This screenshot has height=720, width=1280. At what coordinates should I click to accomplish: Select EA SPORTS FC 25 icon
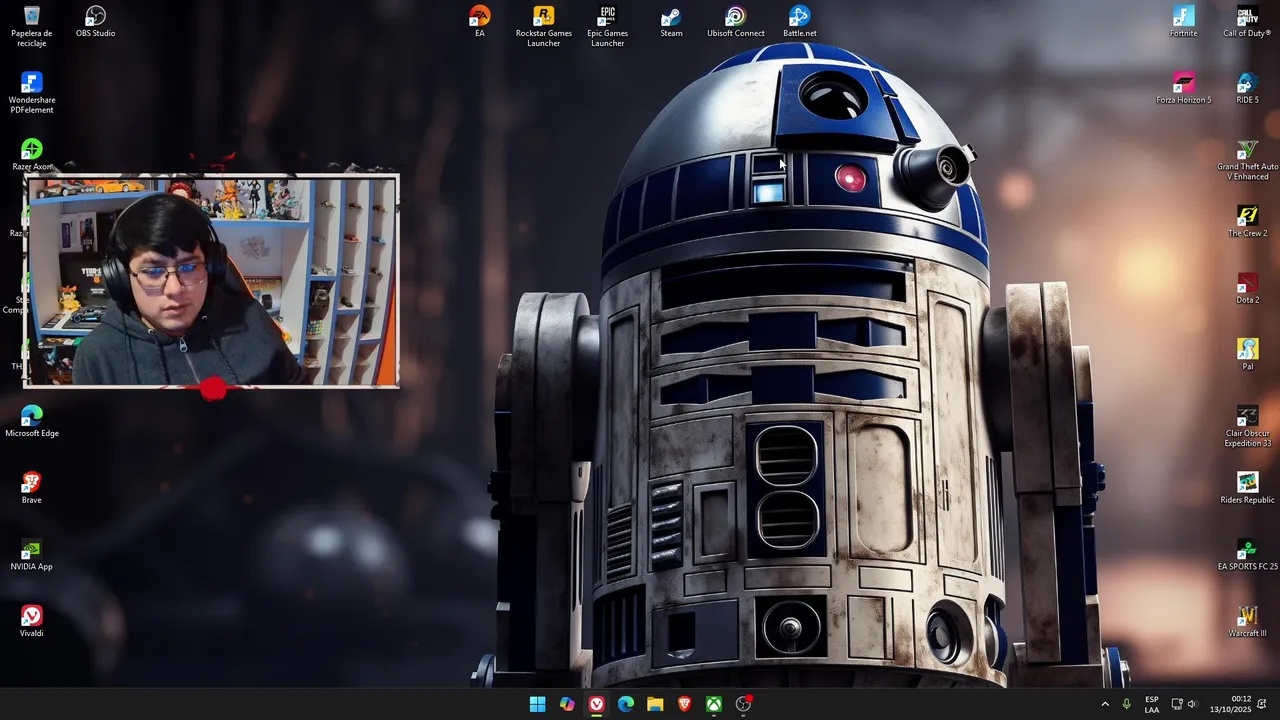(1248, 555)
